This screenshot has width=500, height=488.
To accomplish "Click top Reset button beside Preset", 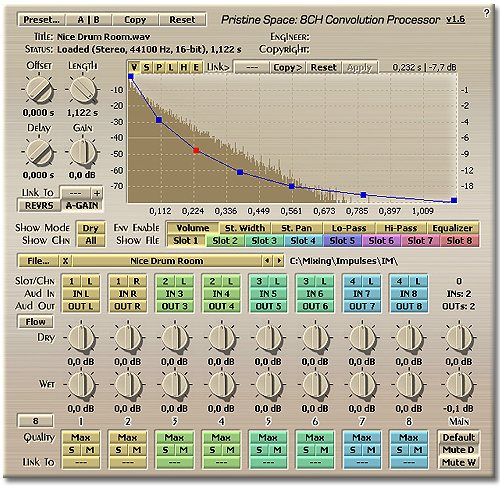I will pyautogui.click(x=182, y=20).
